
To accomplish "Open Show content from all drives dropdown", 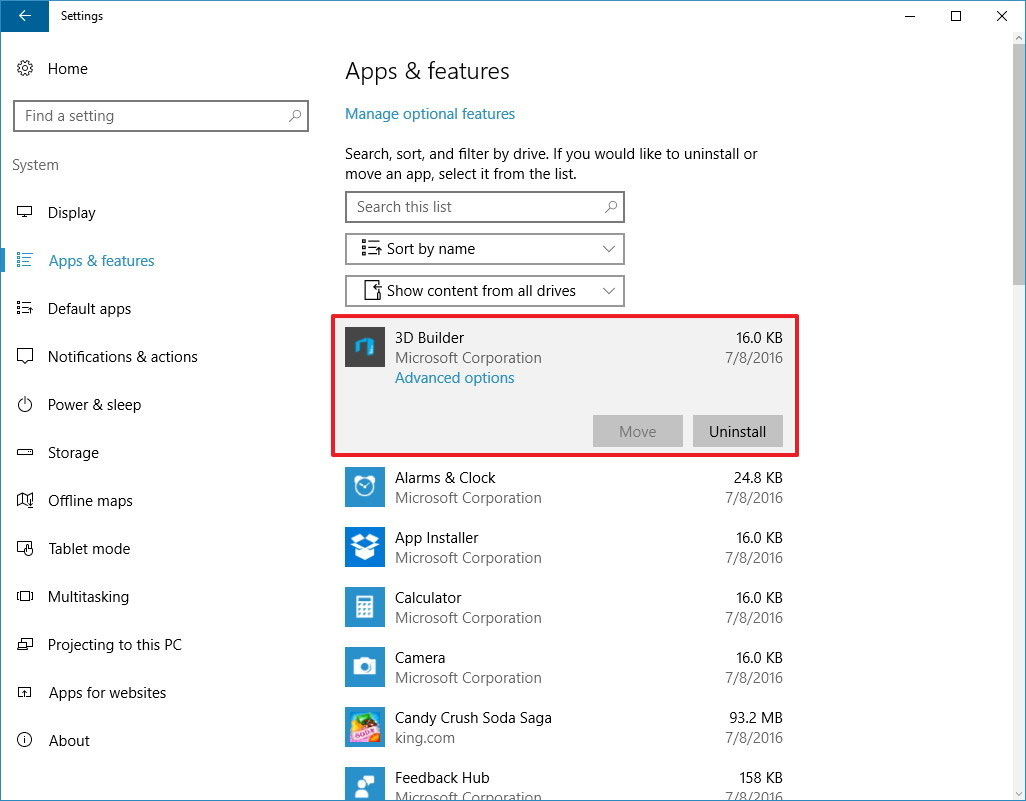I will point(484,291).
